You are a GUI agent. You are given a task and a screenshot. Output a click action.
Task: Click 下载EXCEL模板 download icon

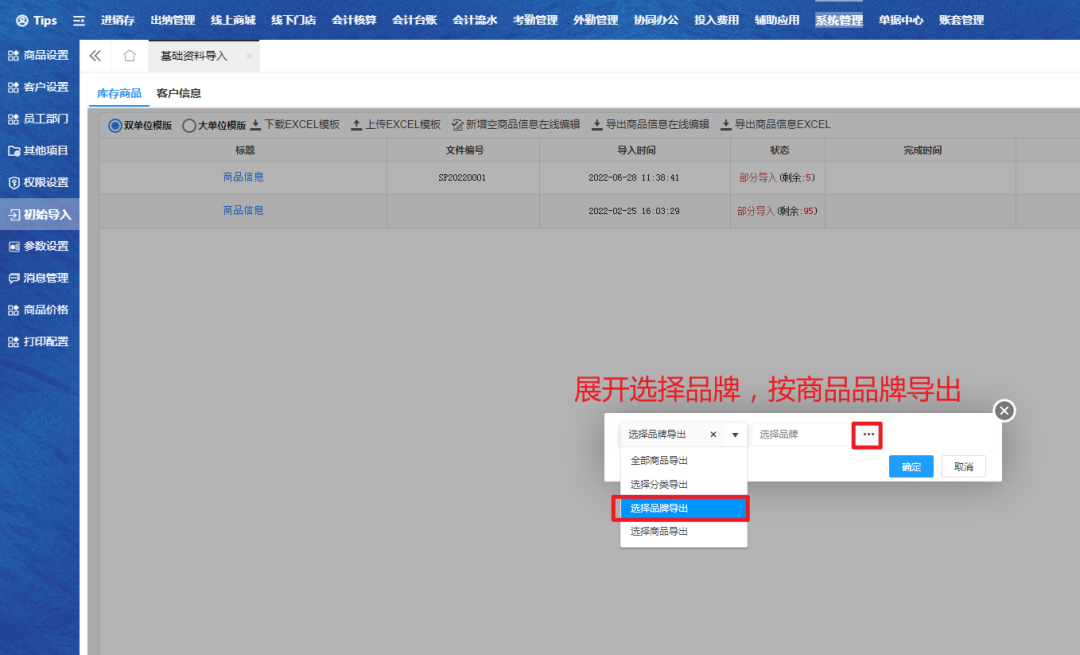click(x=255, y=125)
